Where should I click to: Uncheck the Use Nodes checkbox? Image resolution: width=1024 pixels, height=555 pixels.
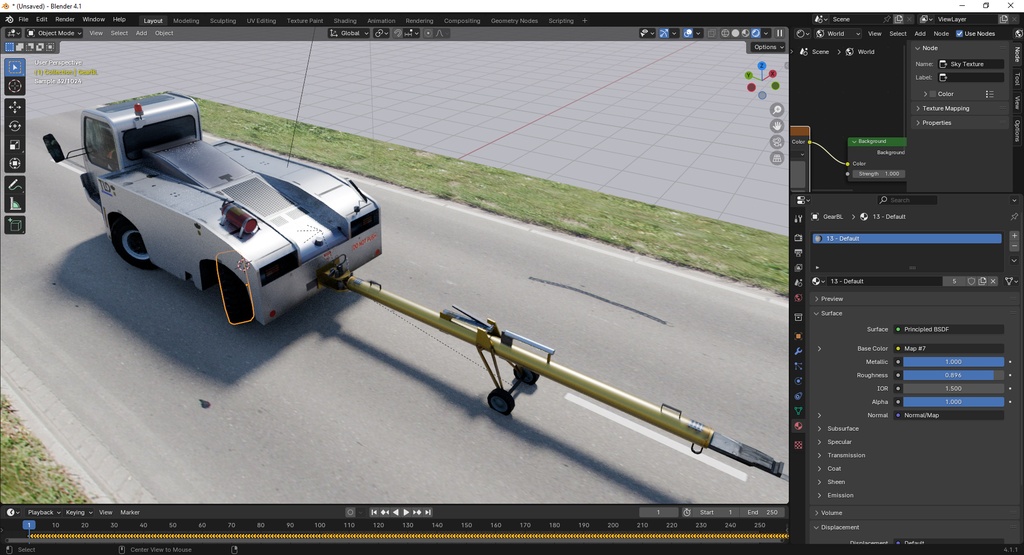click(960, 33)
